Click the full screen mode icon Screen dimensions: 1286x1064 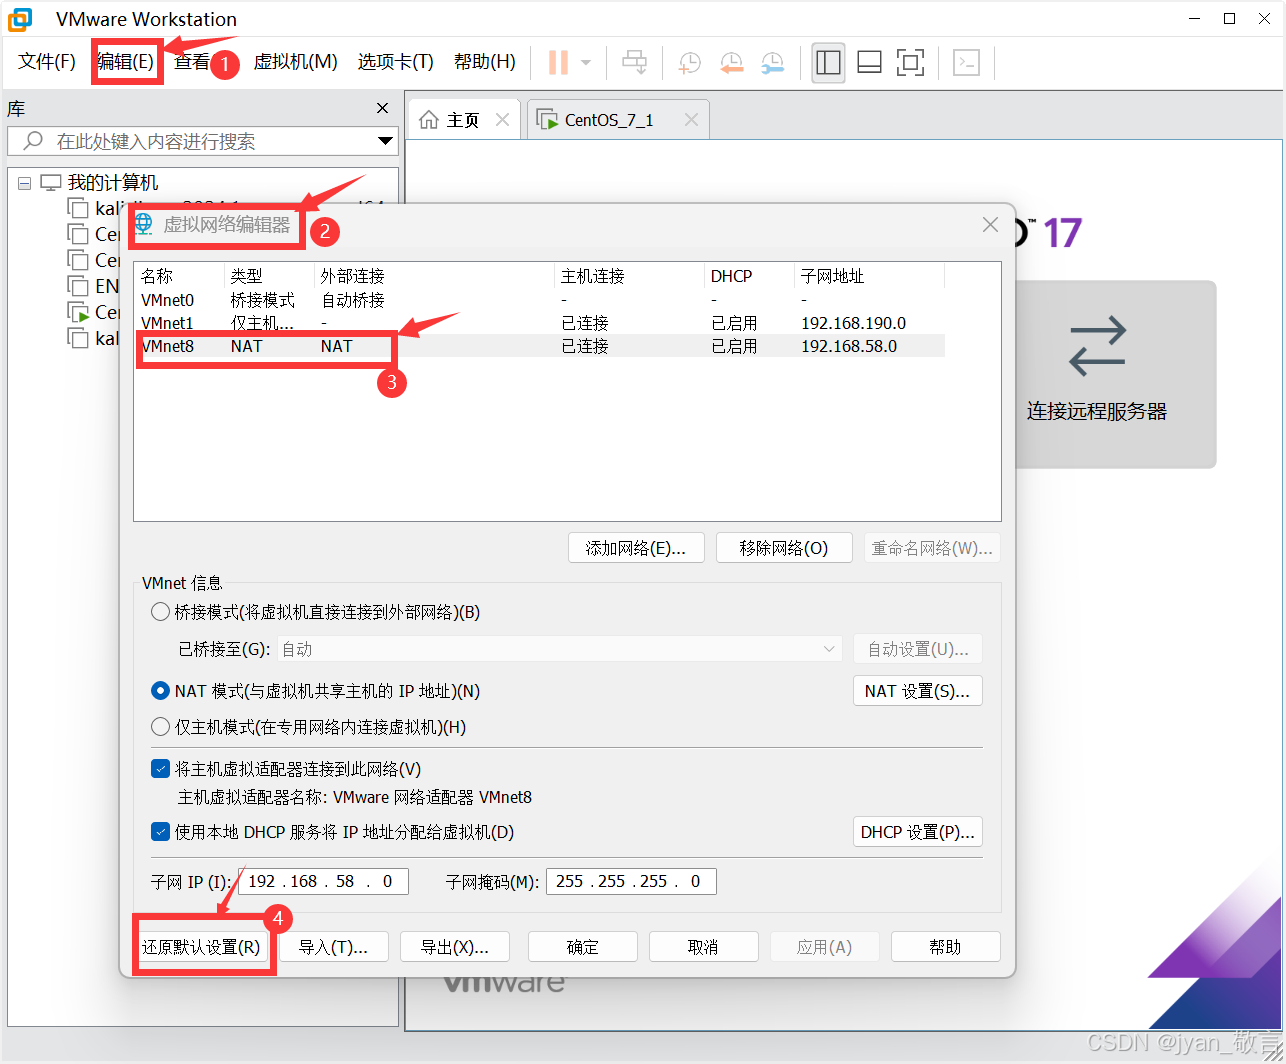tap(910, 62)
